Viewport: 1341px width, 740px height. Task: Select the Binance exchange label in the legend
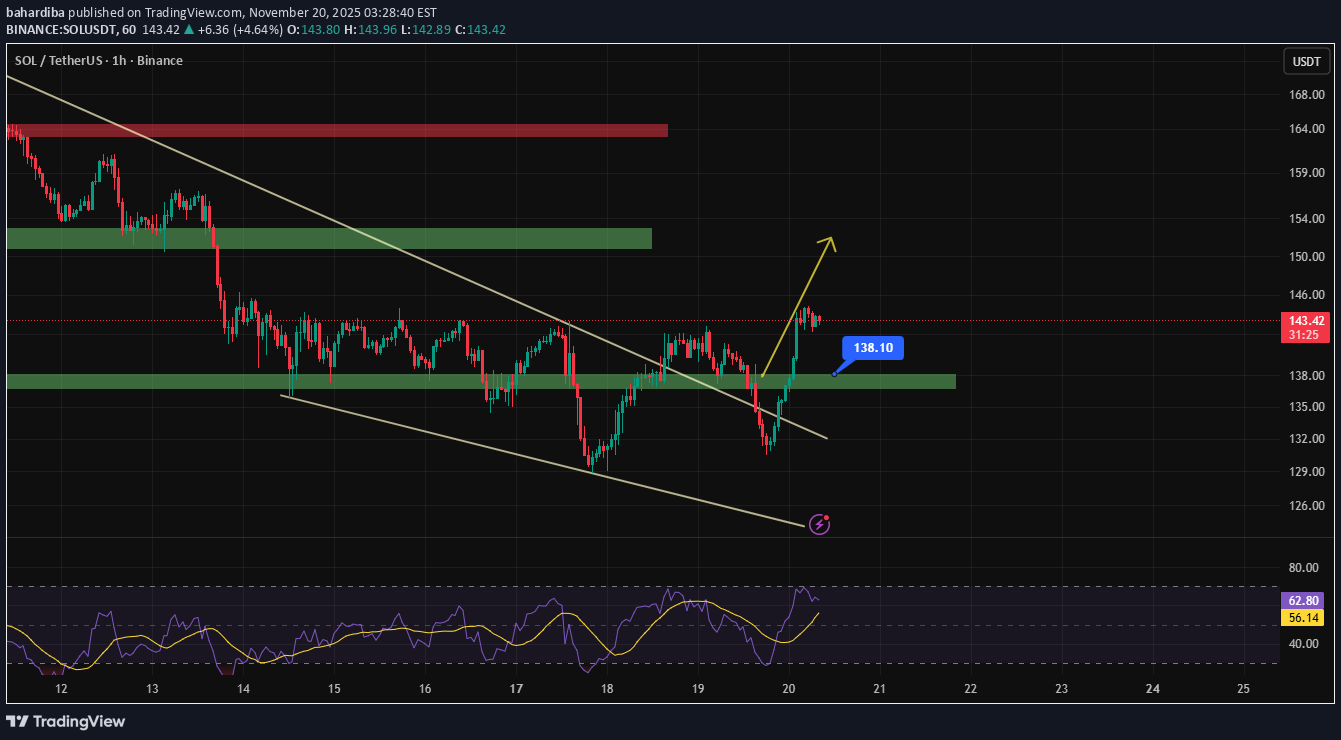(x=160, y=61)
